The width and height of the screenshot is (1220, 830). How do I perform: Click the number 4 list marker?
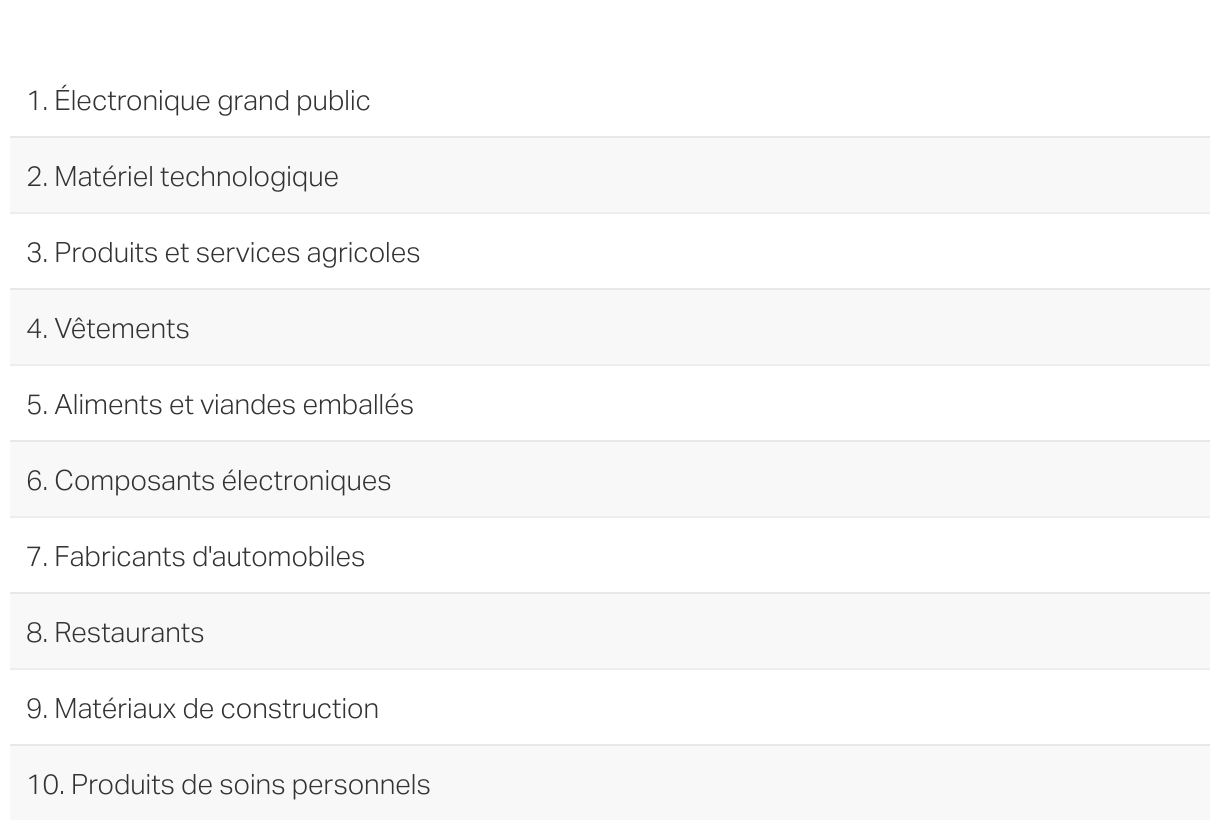coord(37,330)
